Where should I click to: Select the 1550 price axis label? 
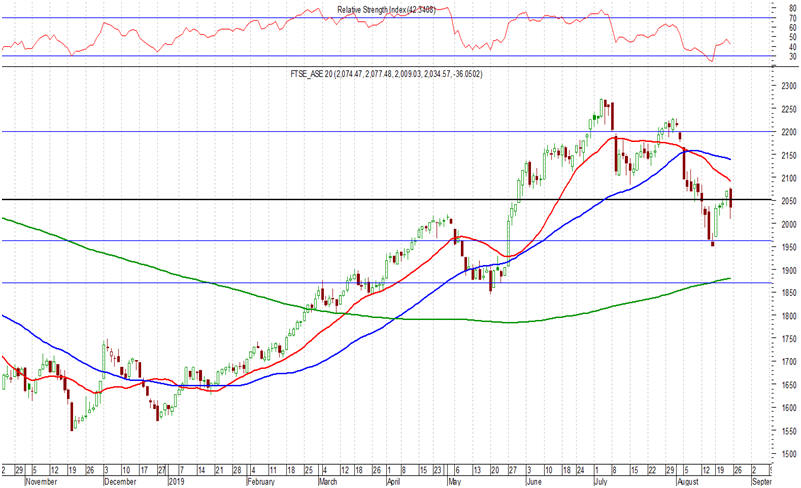[x=789, y=431]
